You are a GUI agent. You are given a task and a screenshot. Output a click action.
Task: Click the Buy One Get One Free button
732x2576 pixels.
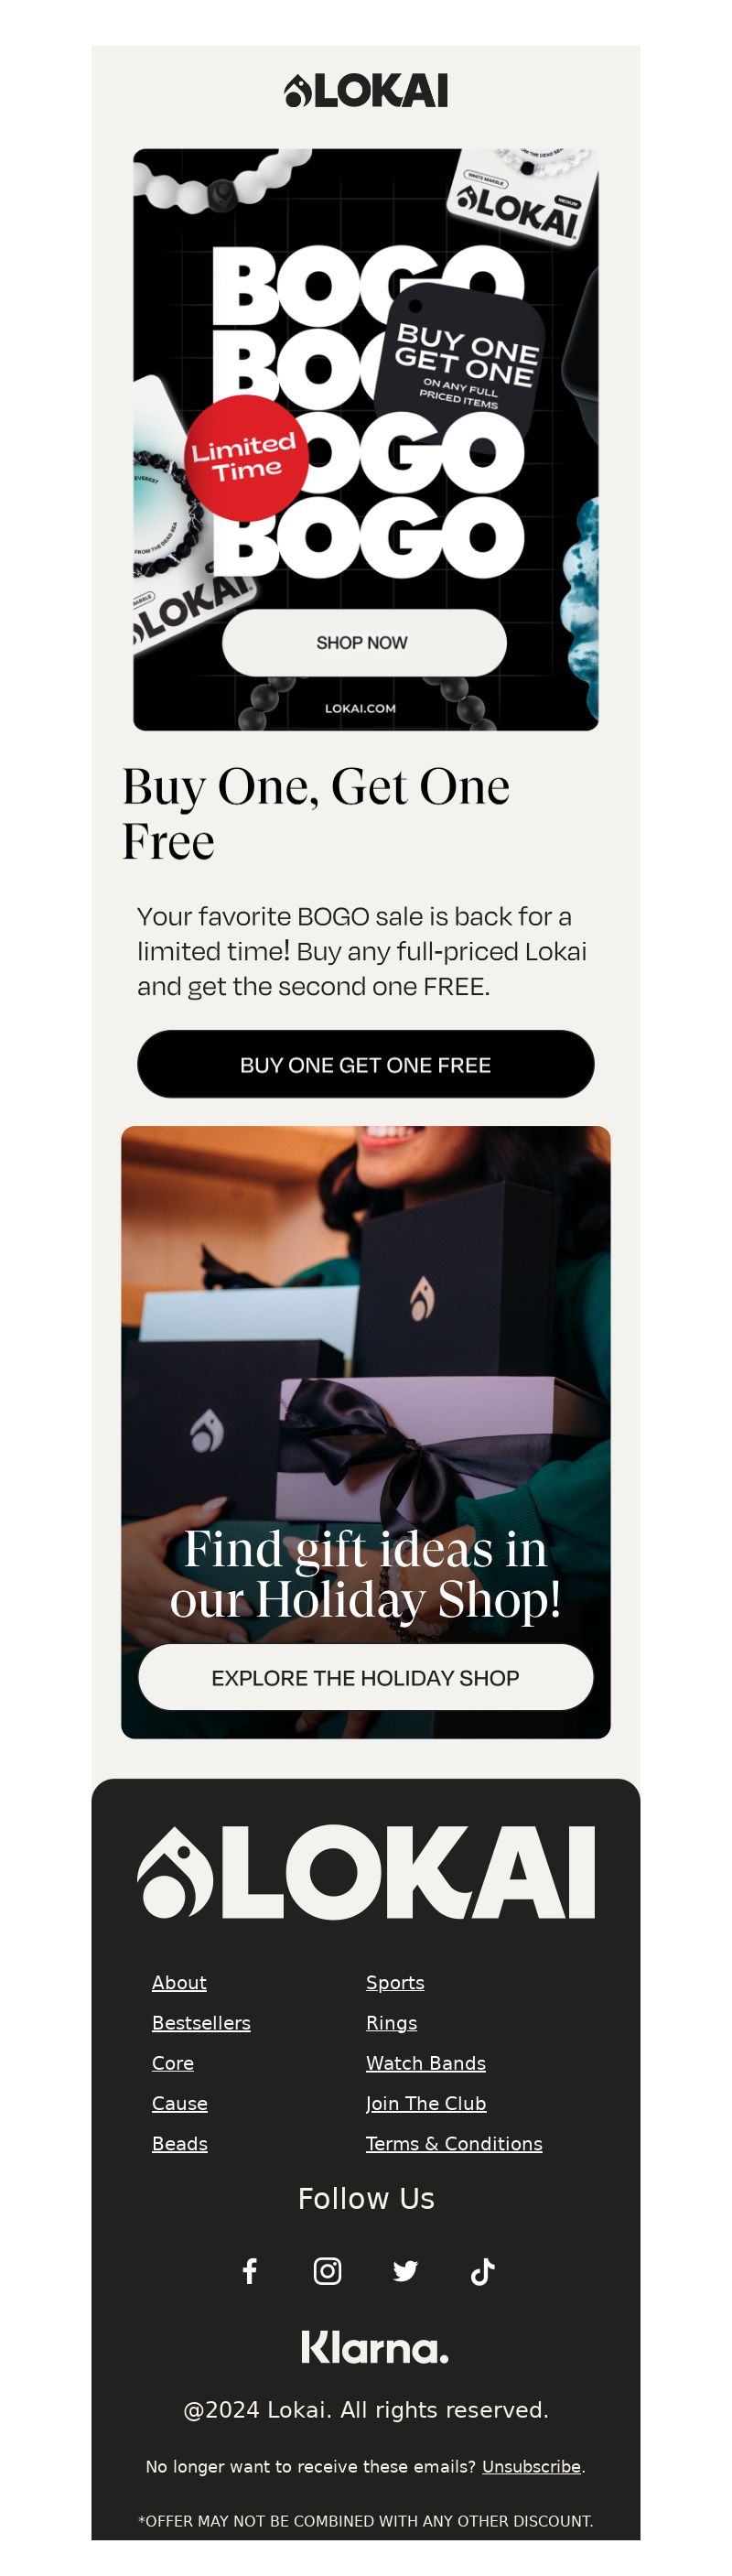click(366, 1064)
